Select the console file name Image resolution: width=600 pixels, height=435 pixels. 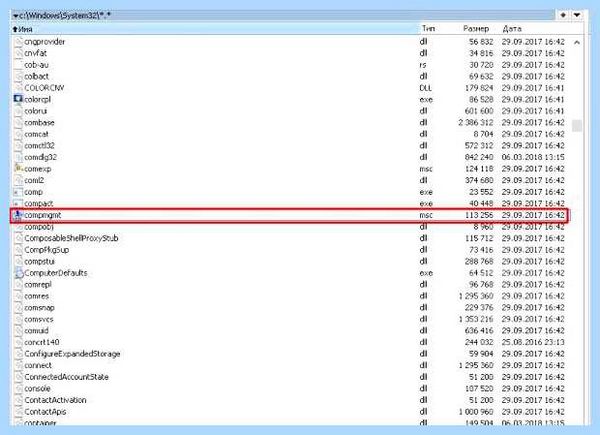pos(38,388)
